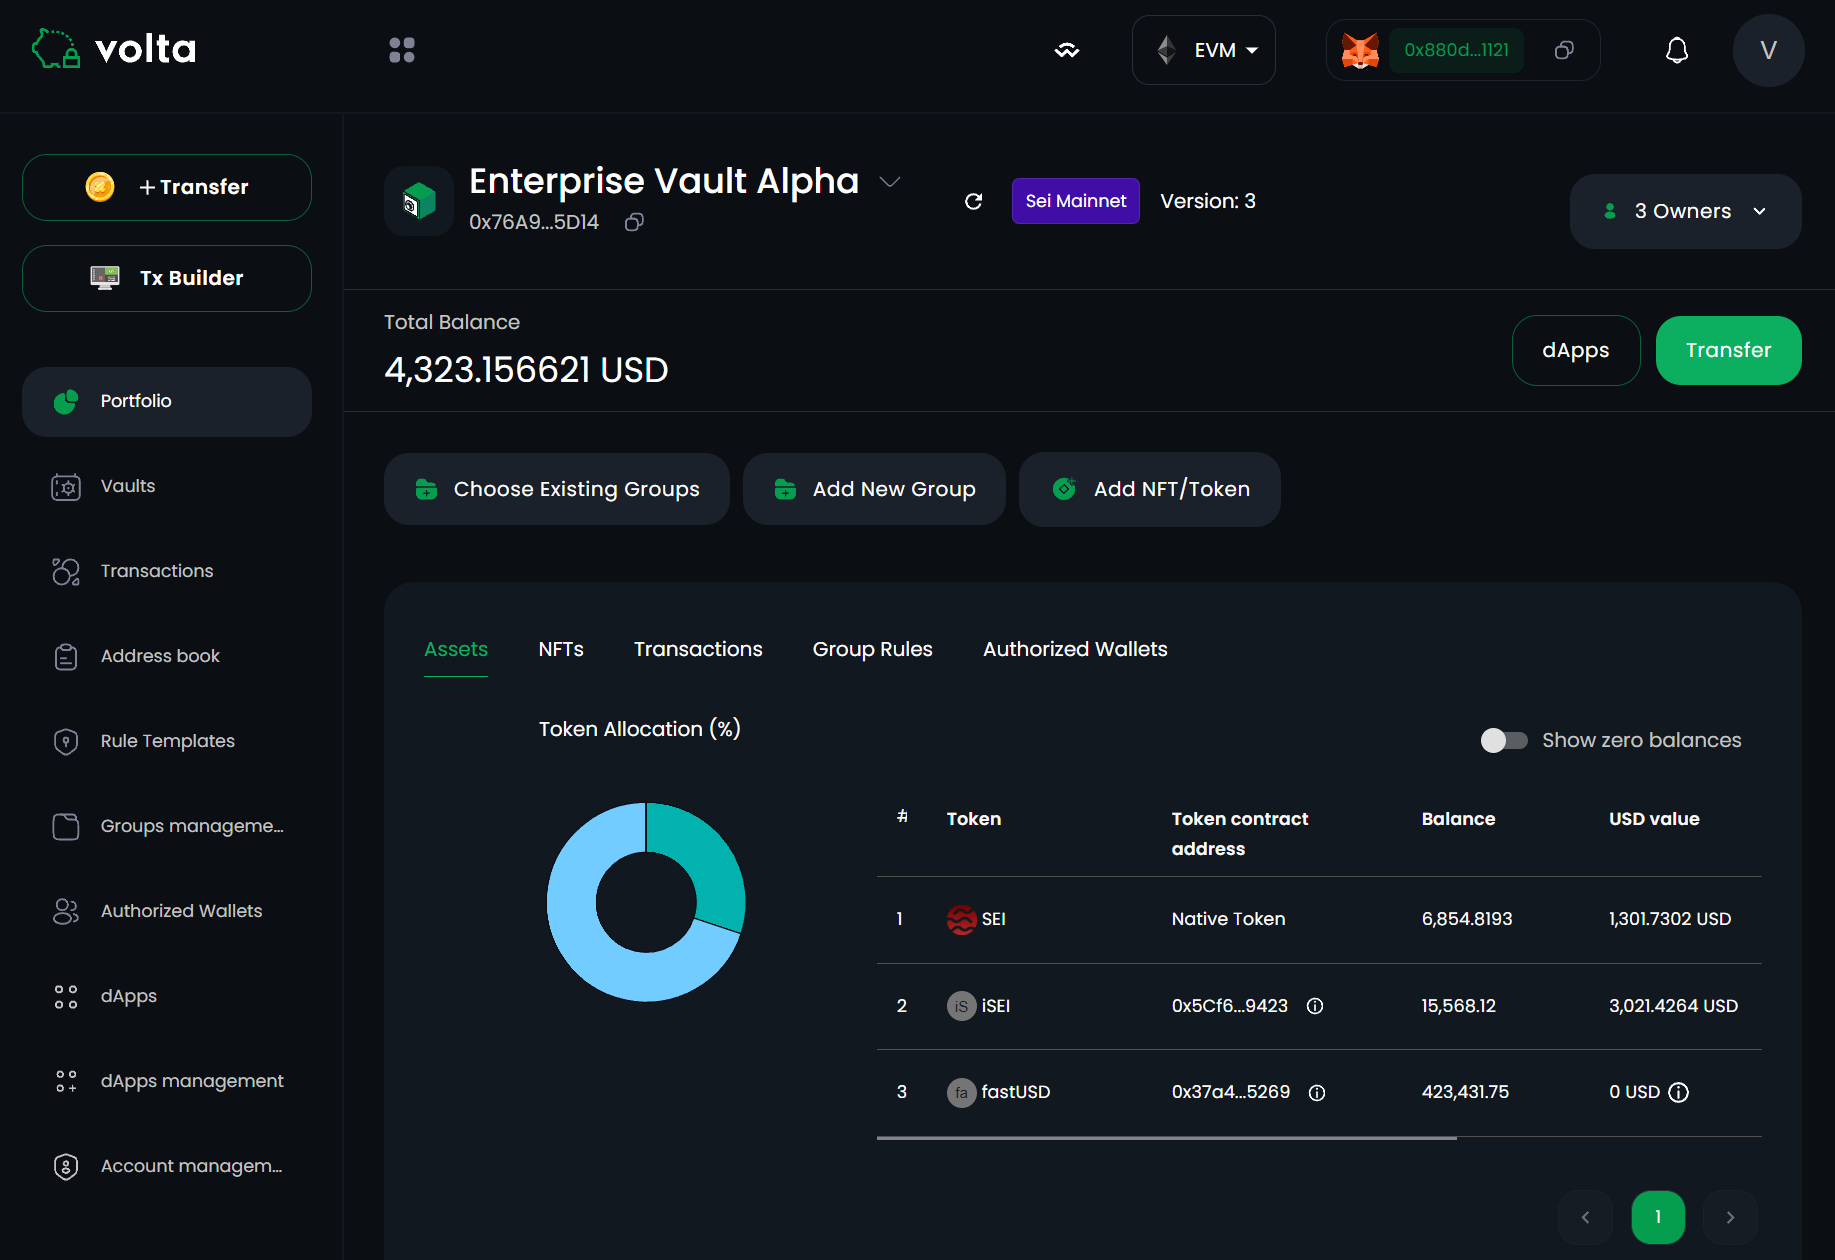Open the apps grid icon in header
Image resolution: width=1835 pixels, height=1260 pixels.
pos(402,50)
